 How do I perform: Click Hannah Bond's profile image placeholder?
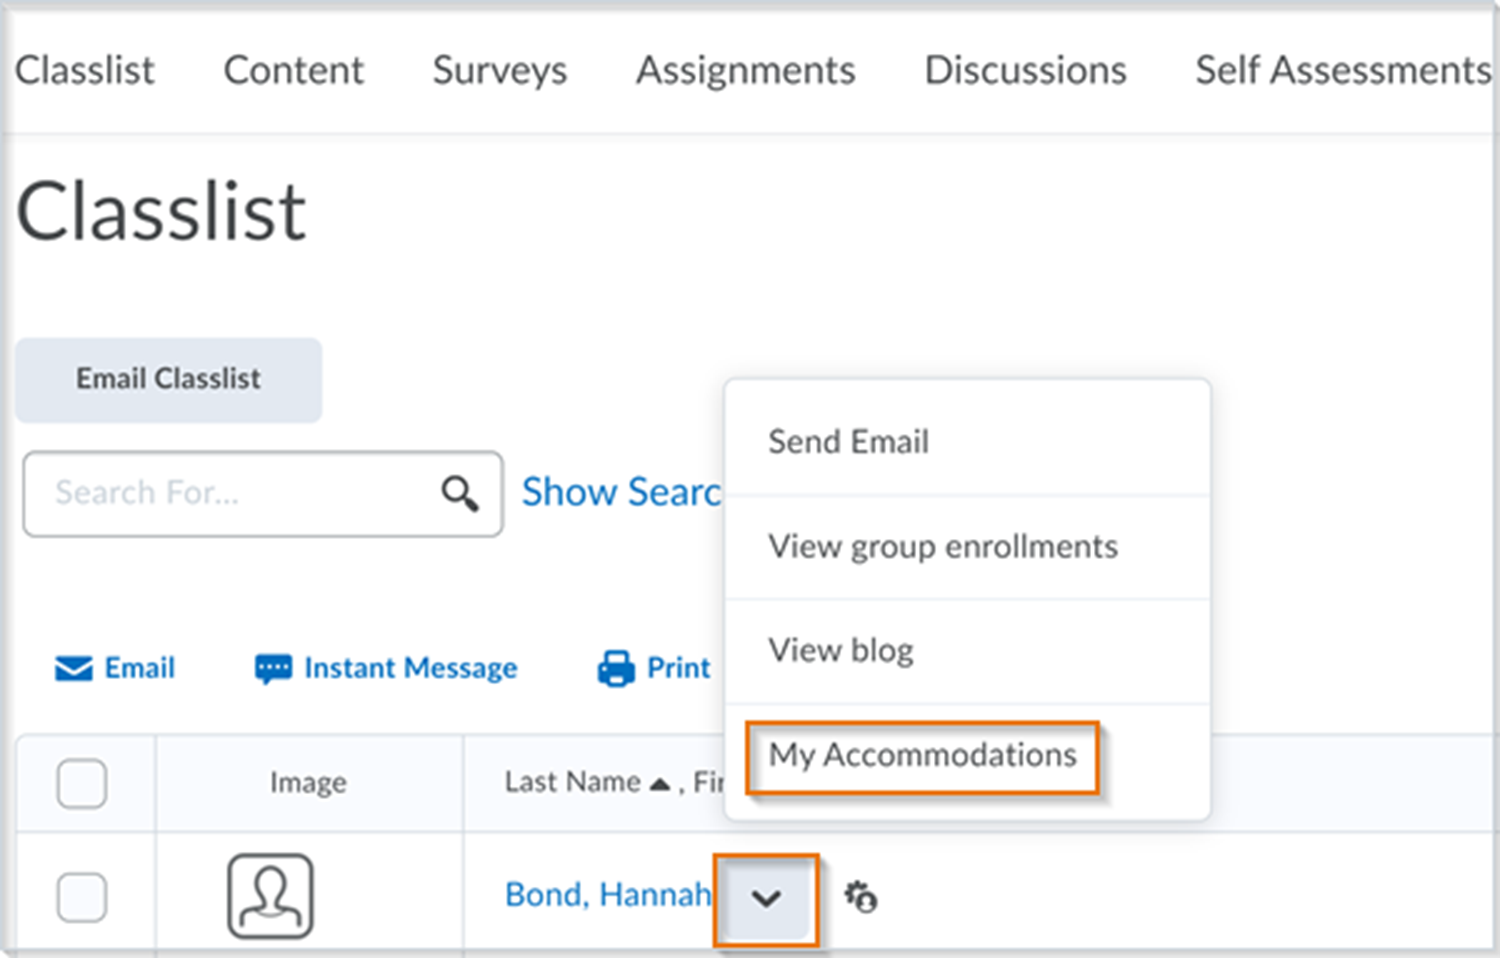pos(270,896)
